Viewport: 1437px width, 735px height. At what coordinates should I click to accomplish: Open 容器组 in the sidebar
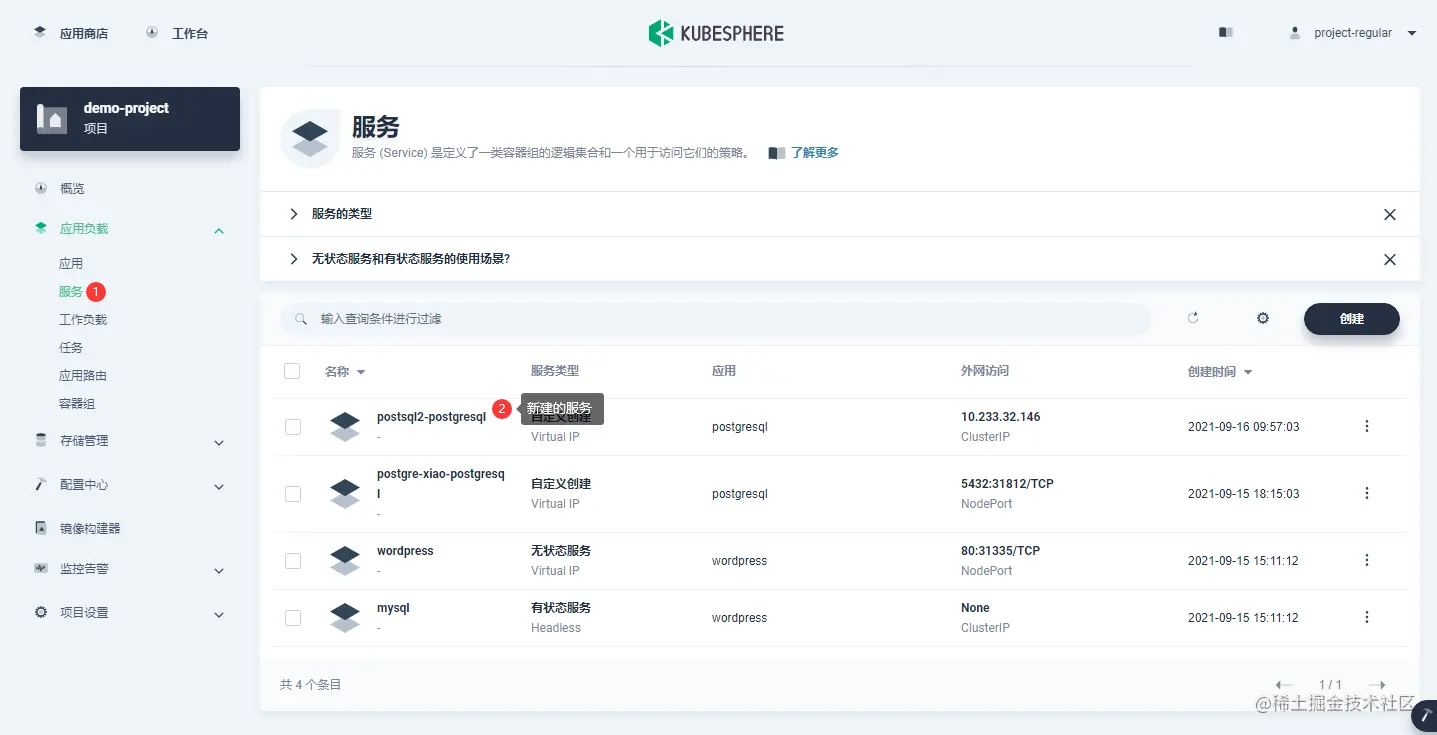pos(77,404)
